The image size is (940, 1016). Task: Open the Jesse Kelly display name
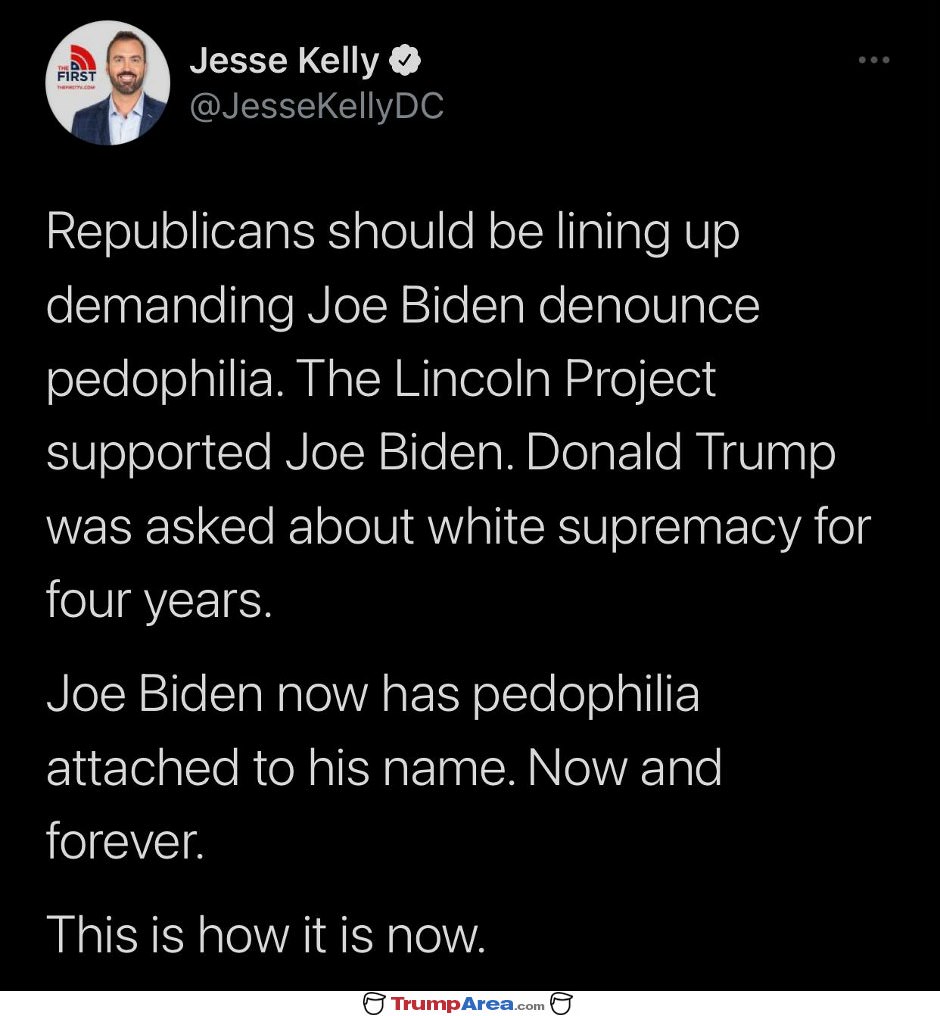[x=284, y=62]
